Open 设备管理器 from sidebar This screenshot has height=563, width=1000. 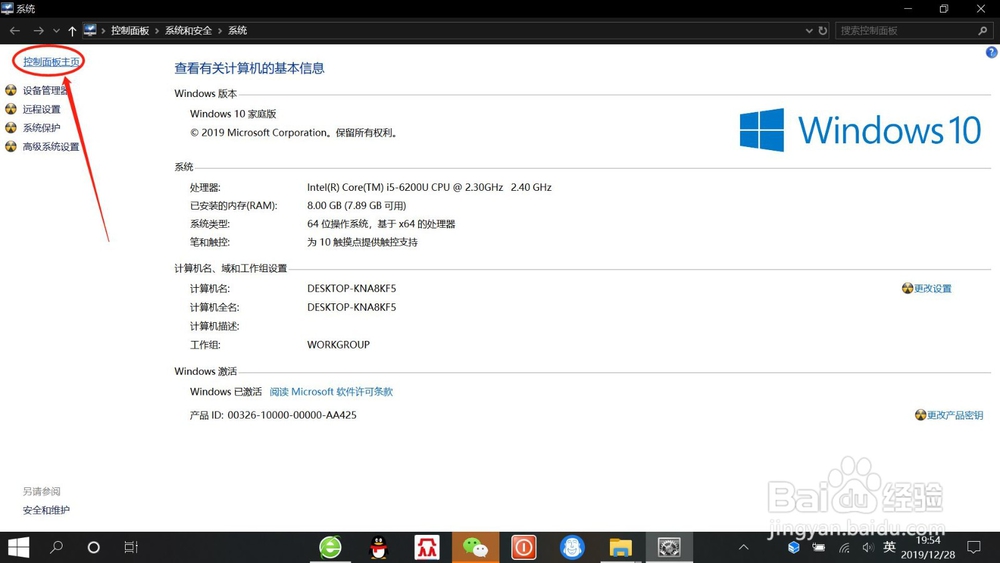(45, 91)
